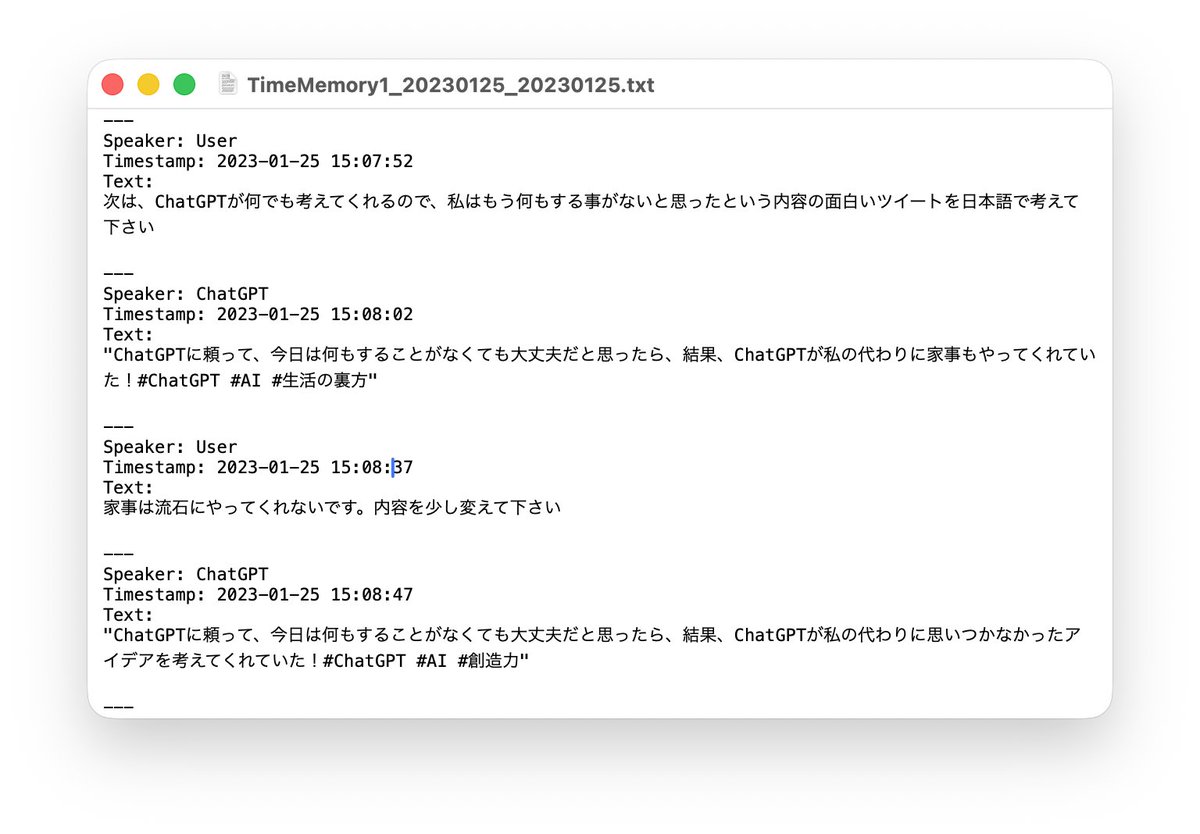This screenshot has width=1200, height=834.
Task: Click "Speaker: ChatGPT" above timestamp 15:08:02
Action: pyautogui.click(x=186, y=294)
